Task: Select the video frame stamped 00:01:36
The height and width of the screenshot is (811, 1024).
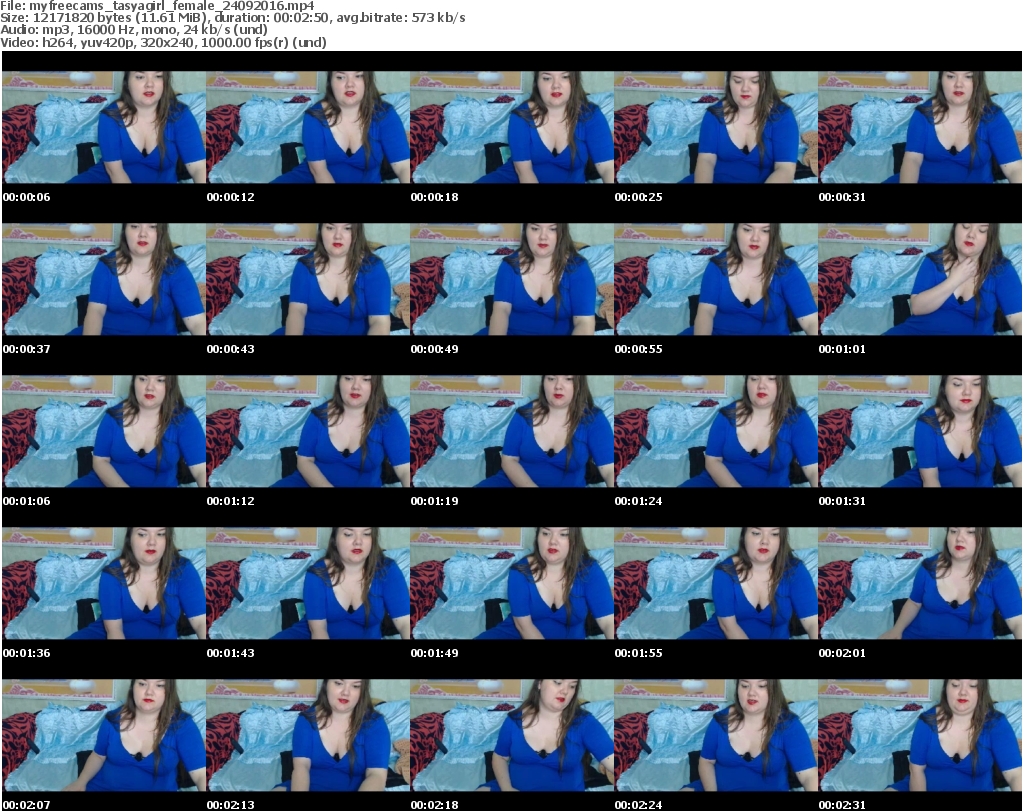Action: point(104,584)
